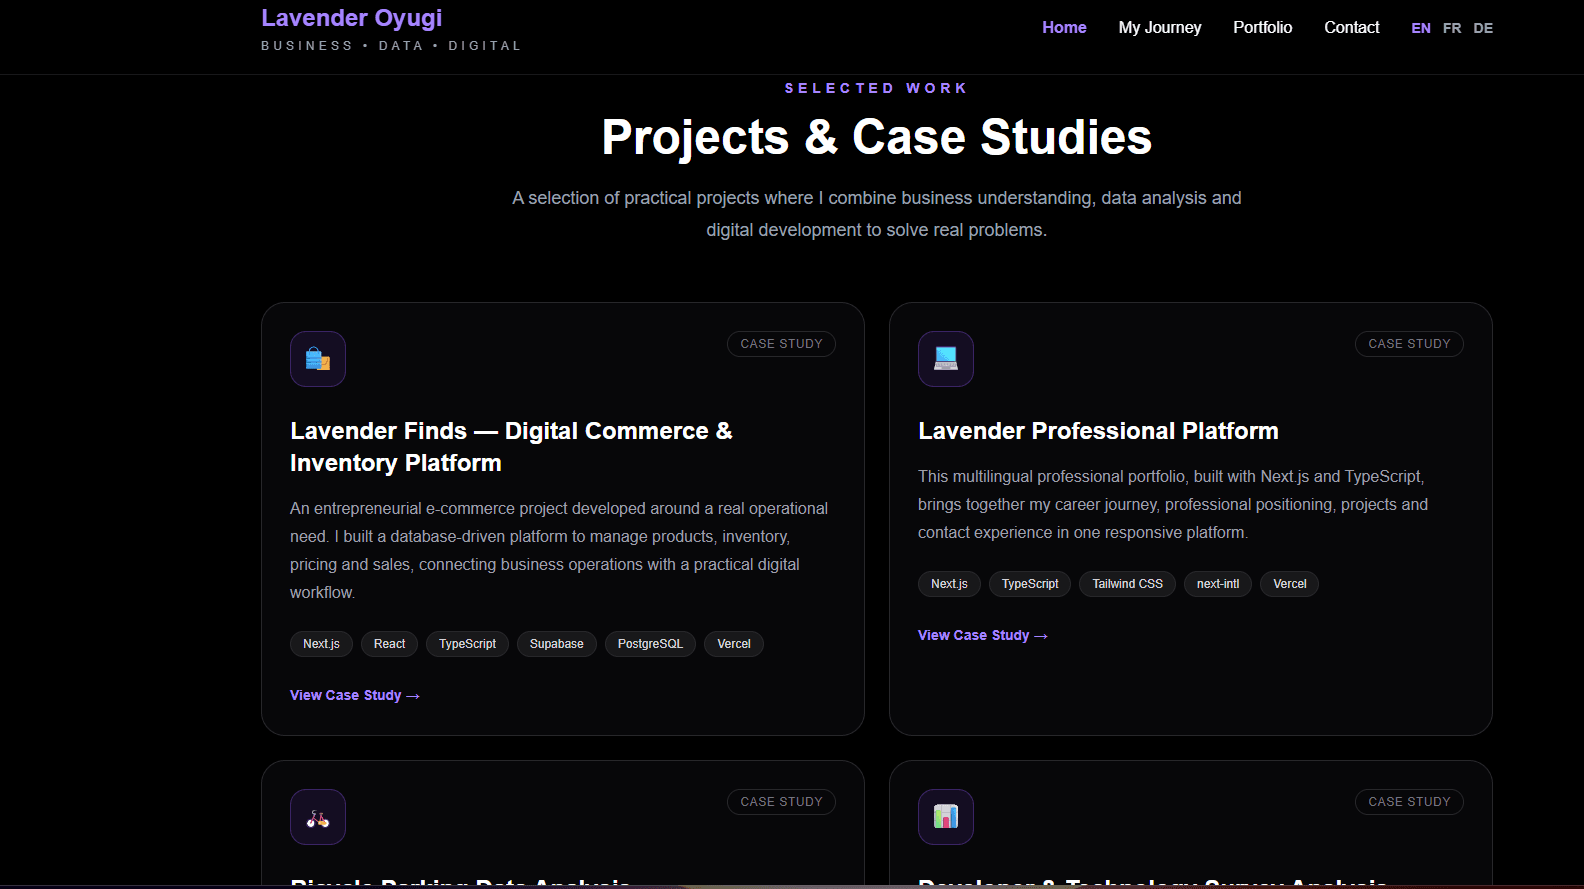
Task: Switch language to EN
Action: click(x=1421, y=28)
